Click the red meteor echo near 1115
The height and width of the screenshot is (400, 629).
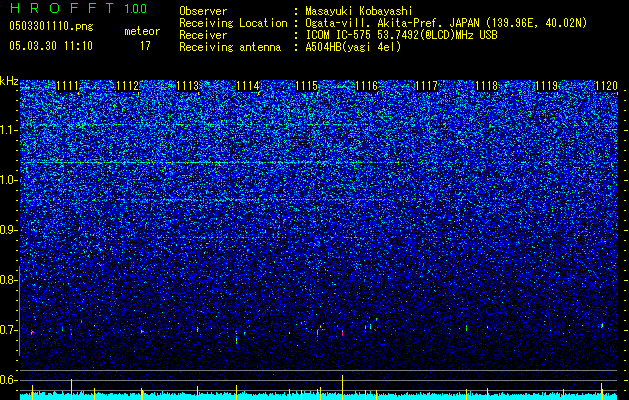pos(342,333)
